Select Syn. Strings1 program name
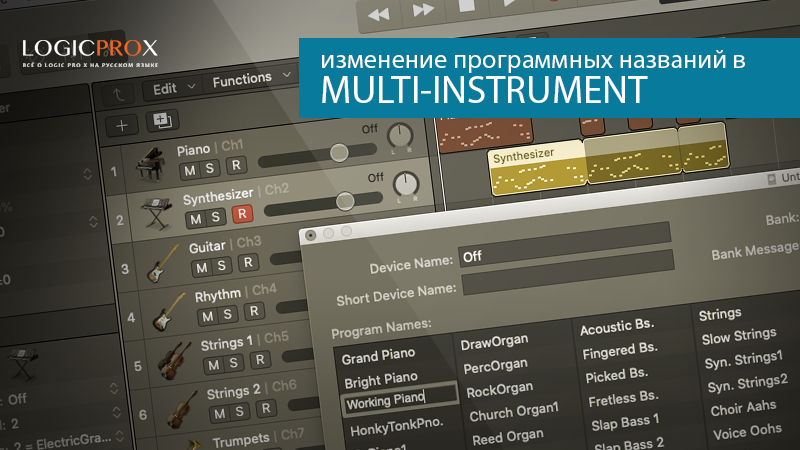 [743, 360]
